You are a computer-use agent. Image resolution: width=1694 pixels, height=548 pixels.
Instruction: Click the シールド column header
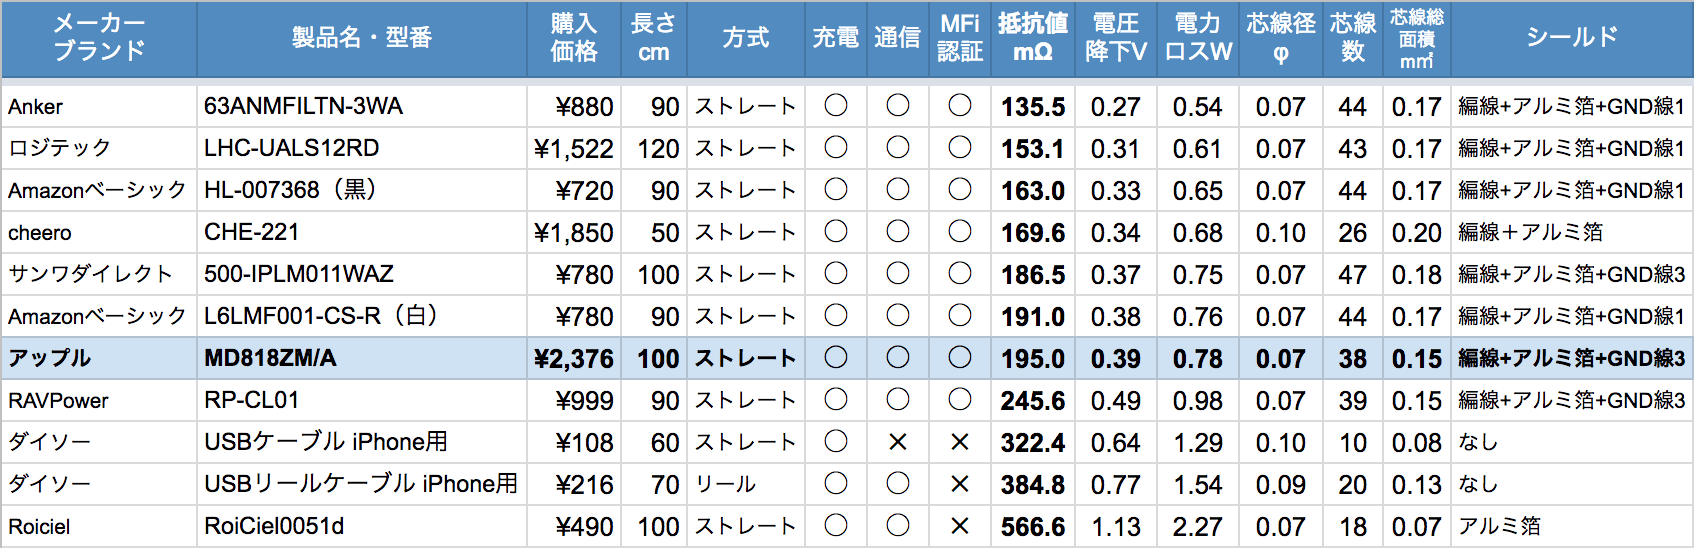tap(1572, 38)
